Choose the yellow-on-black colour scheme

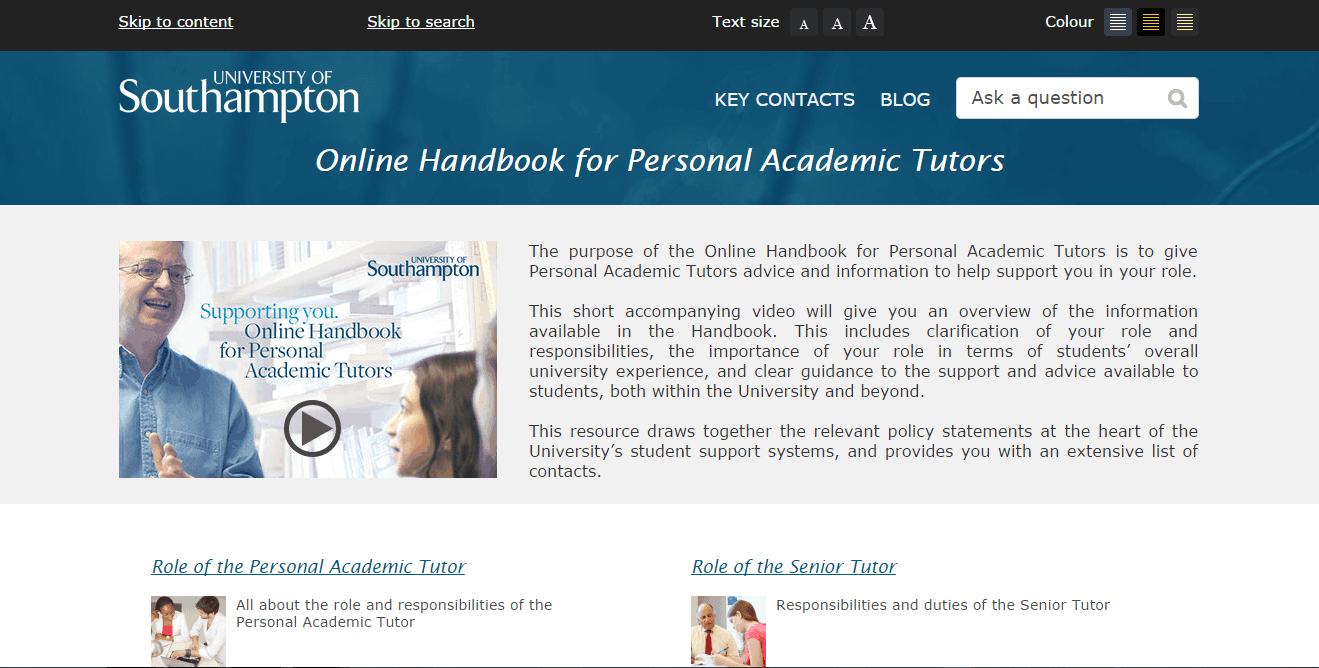click(1151, 22)
